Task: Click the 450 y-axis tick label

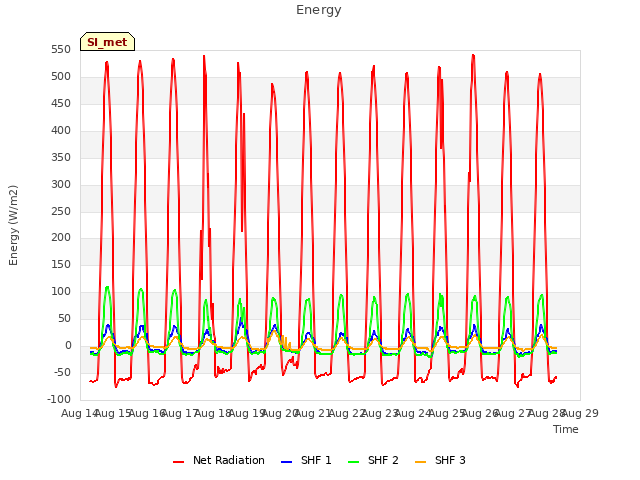Action: pos(61,104)
